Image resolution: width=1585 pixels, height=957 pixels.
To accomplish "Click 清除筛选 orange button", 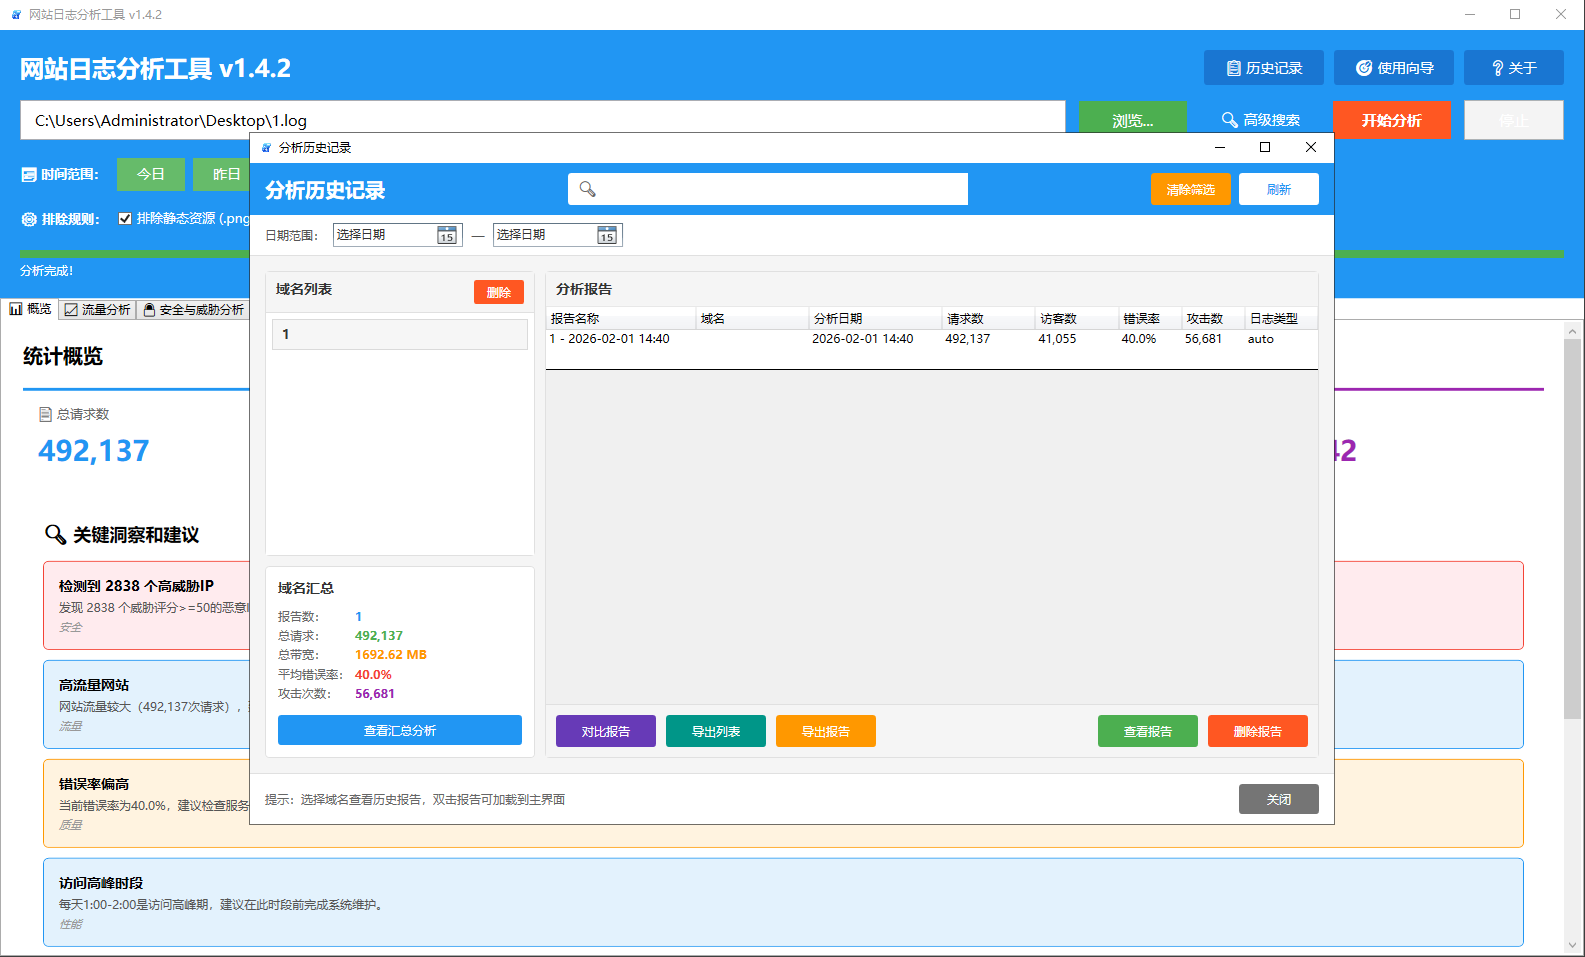I will (x=1190, y=189).
